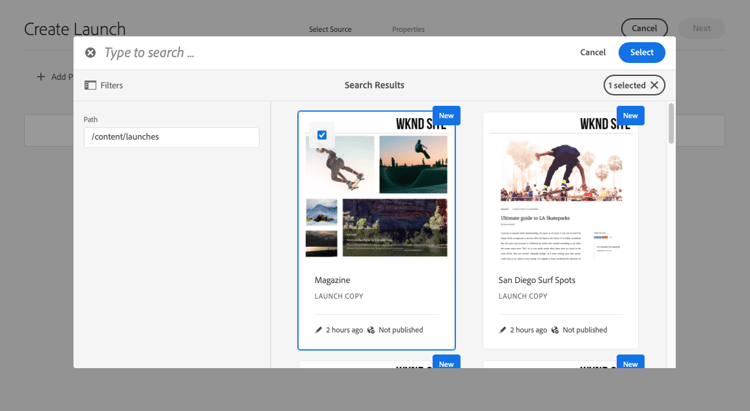Click Not published on Magazine card
The width and height of the screenshot is (750, 411).
401,330
